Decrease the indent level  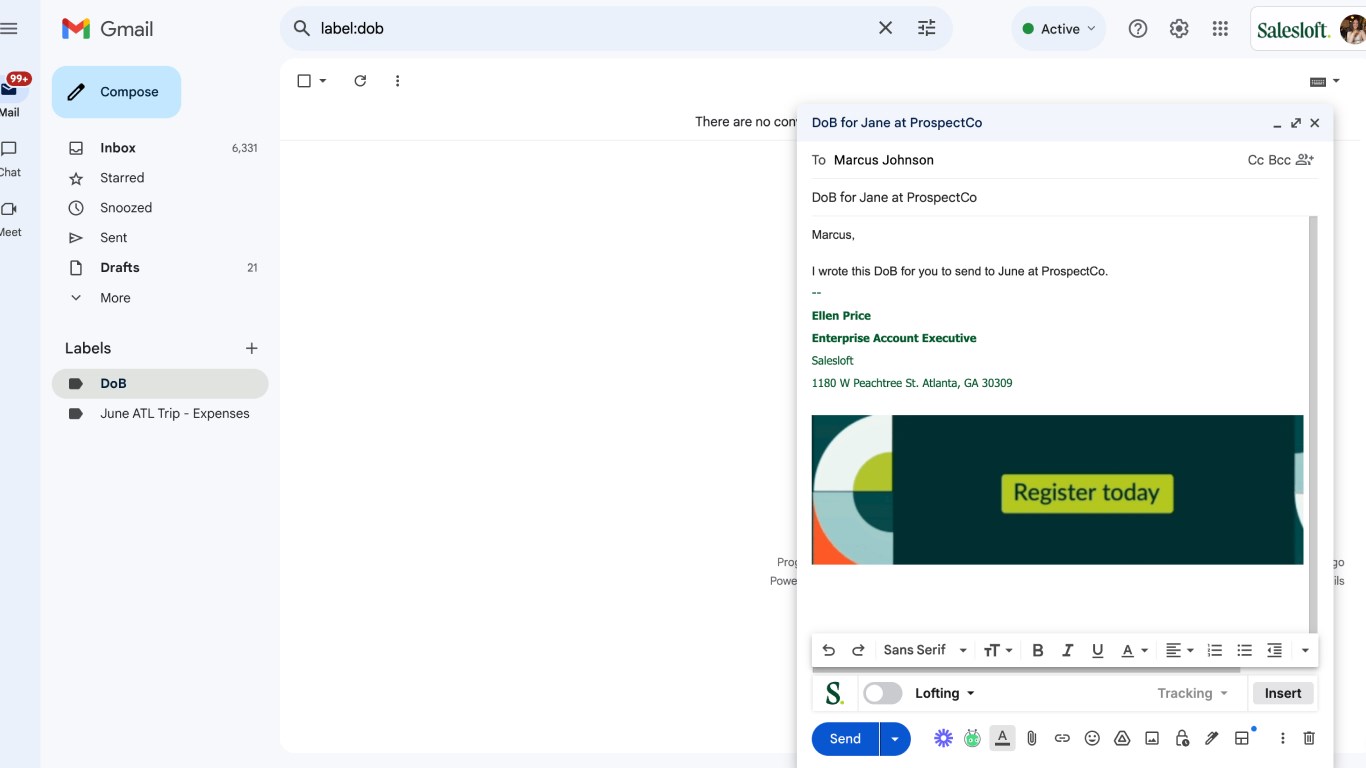click(x=1275, y=650)
